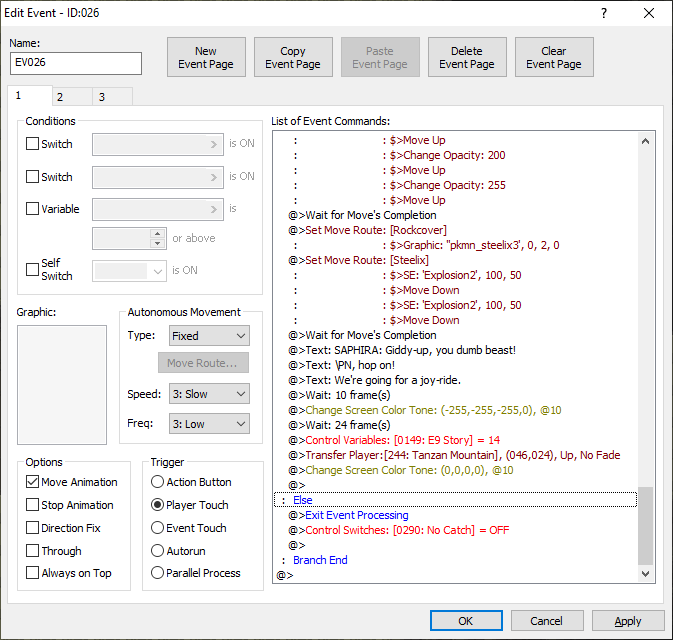Enable the Through option checkbox
673x640 pixels.
click(33, 551)
